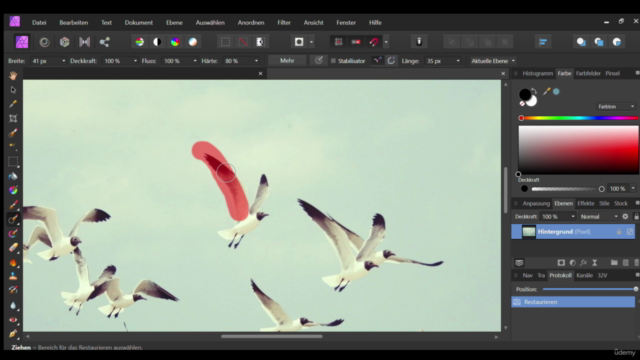The image size is (640, 360).
Task: Switch to the Export Persona share icon
Action: (104, 42)
